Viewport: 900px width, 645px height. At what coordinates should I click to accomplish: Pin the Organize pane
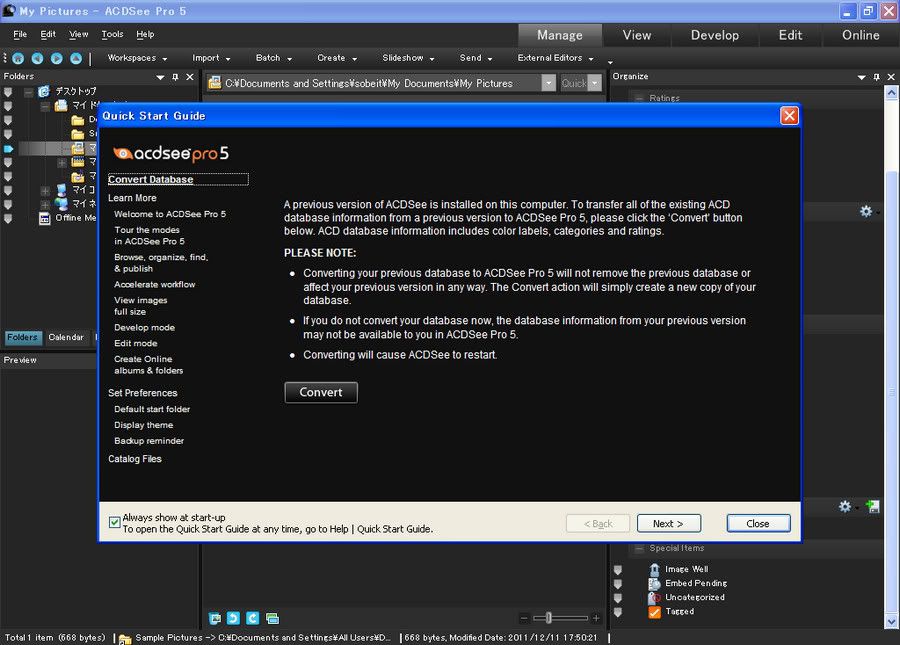(x=876, y=77)
